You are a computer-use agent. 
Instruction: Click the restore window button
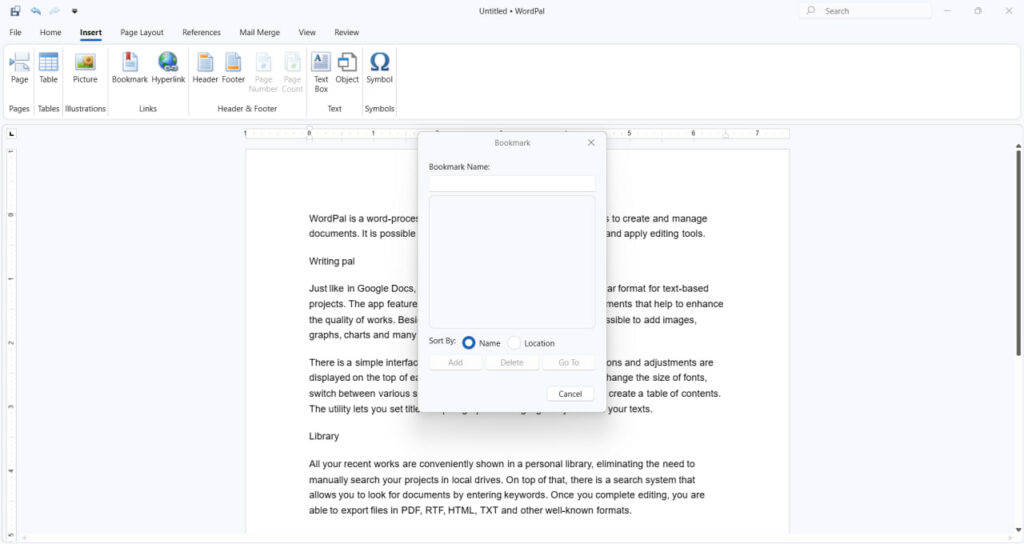pyautogui.click(x=978, y=11)
